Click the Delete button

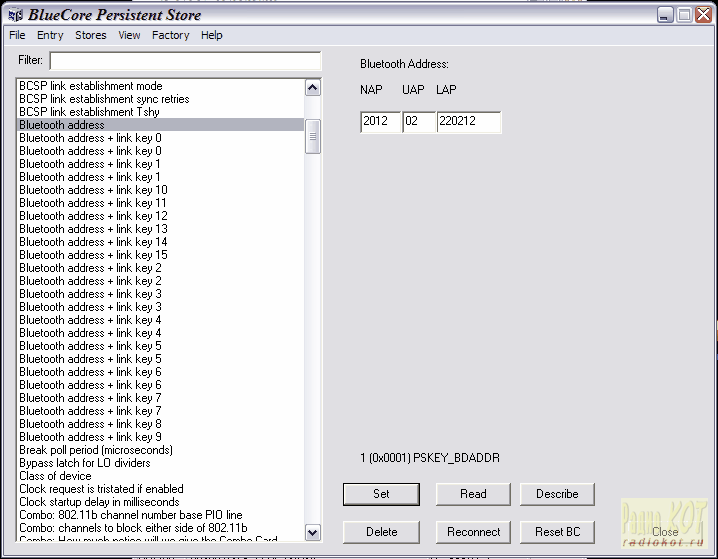click(381, 532)
